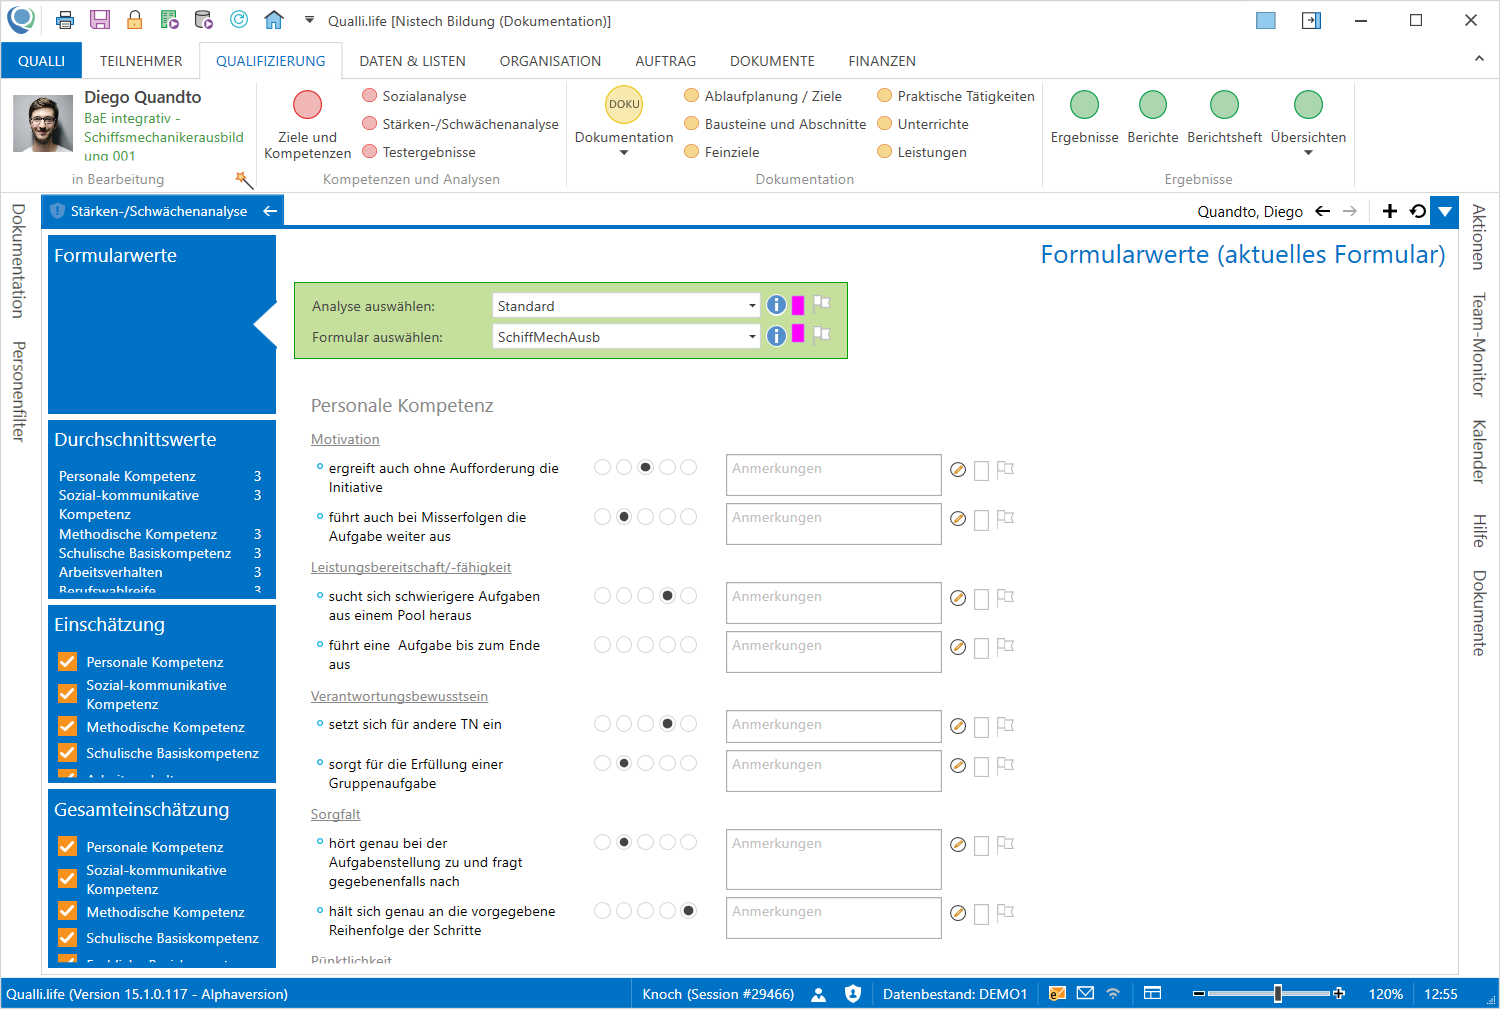The height and width of the screenshot is (1009, 1500).
Task: Open the Sozialanalyse ribbon item
Action: [x=414, y=96]
